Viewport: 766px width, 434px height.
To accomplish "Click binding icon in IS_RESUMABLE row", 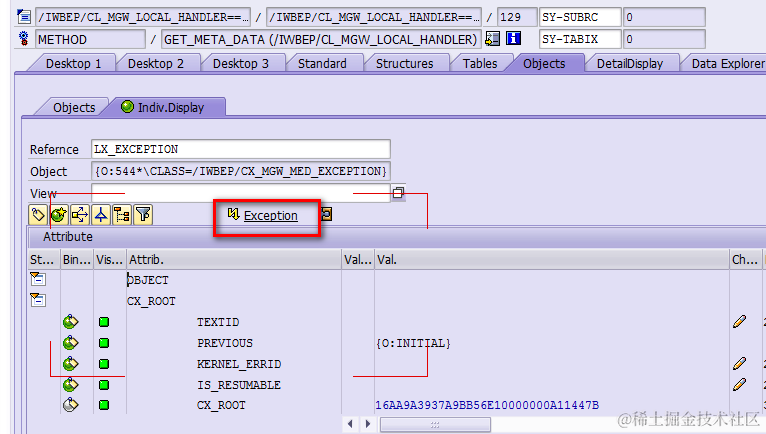I will pos(70,385).
